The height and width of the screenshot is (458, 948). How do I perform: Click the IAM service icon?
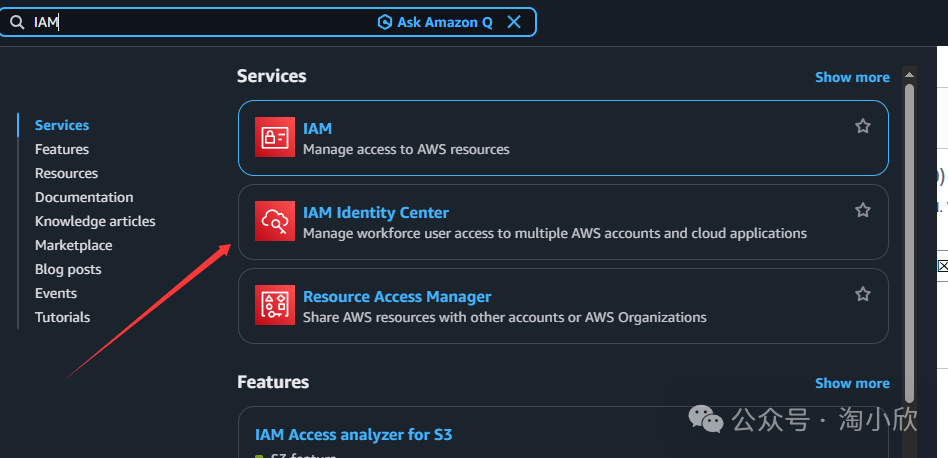(x=275, y=138)
